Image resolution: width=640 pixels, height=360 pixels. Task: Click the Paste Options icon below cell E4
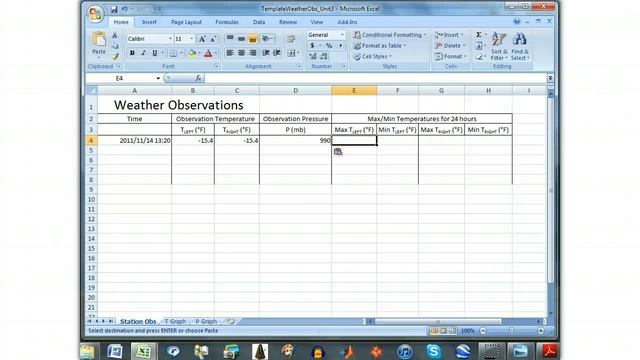pos(338,151)
